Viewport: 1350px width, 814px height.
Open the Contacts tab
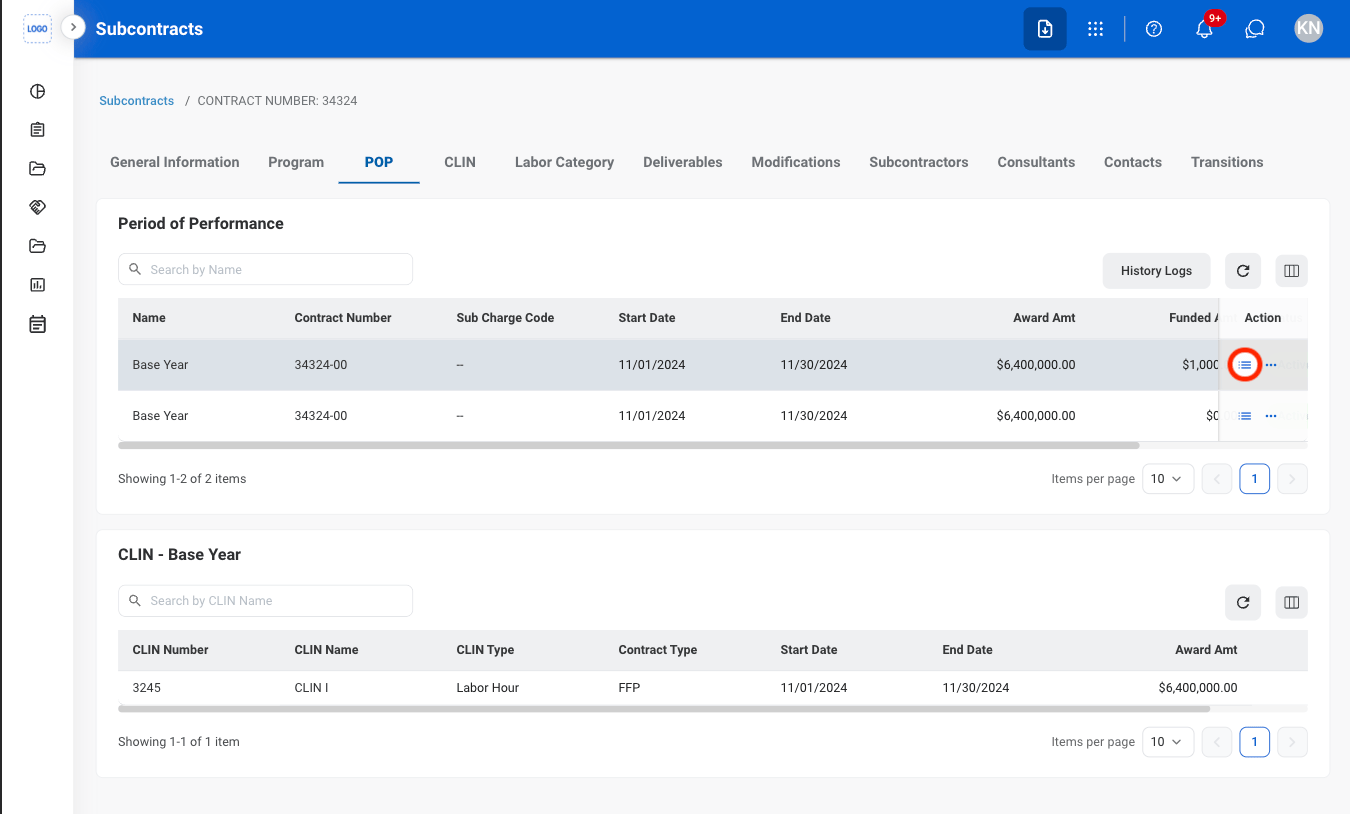pos(1133,162)
